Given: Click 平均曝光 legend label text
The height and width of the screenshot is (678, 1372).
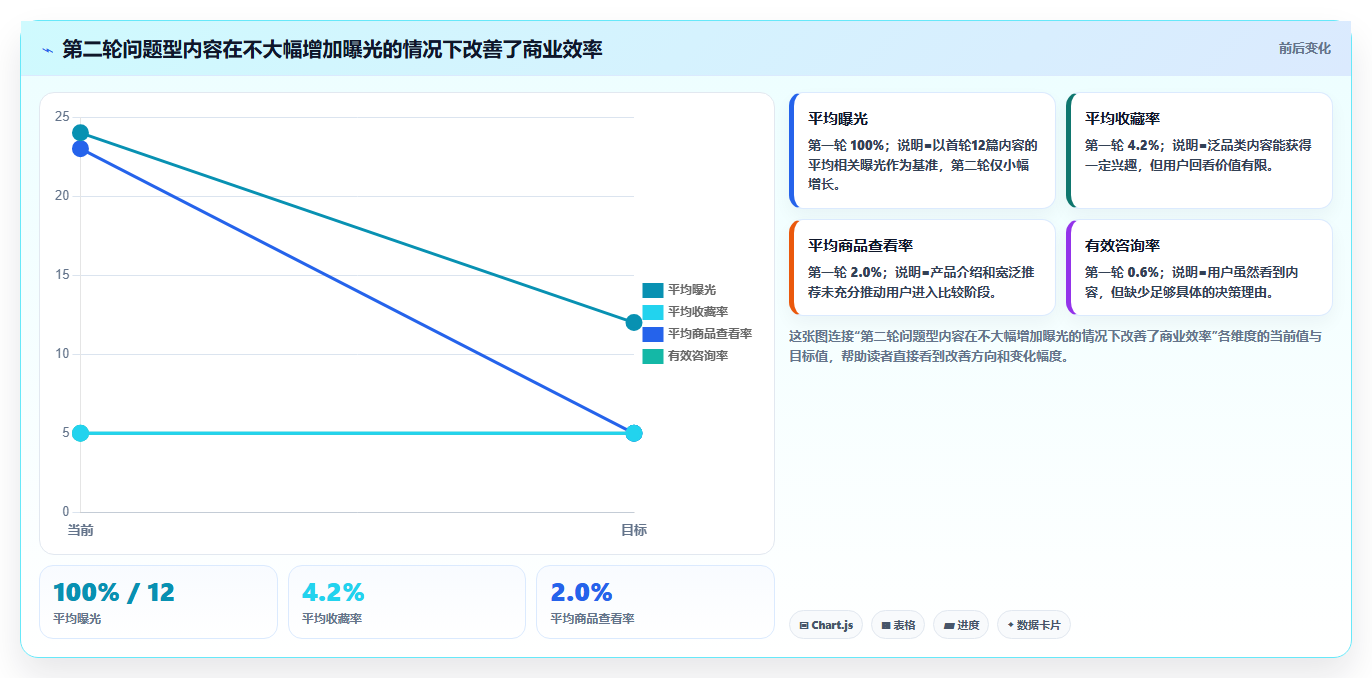Looking at the screenshot, I should pyautogui.click(x=692, y=290).
